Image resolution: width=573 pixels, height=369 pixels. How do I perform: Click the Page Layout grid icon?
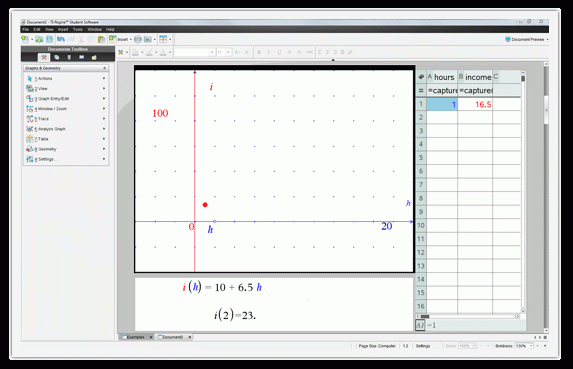tap(163, 39)
